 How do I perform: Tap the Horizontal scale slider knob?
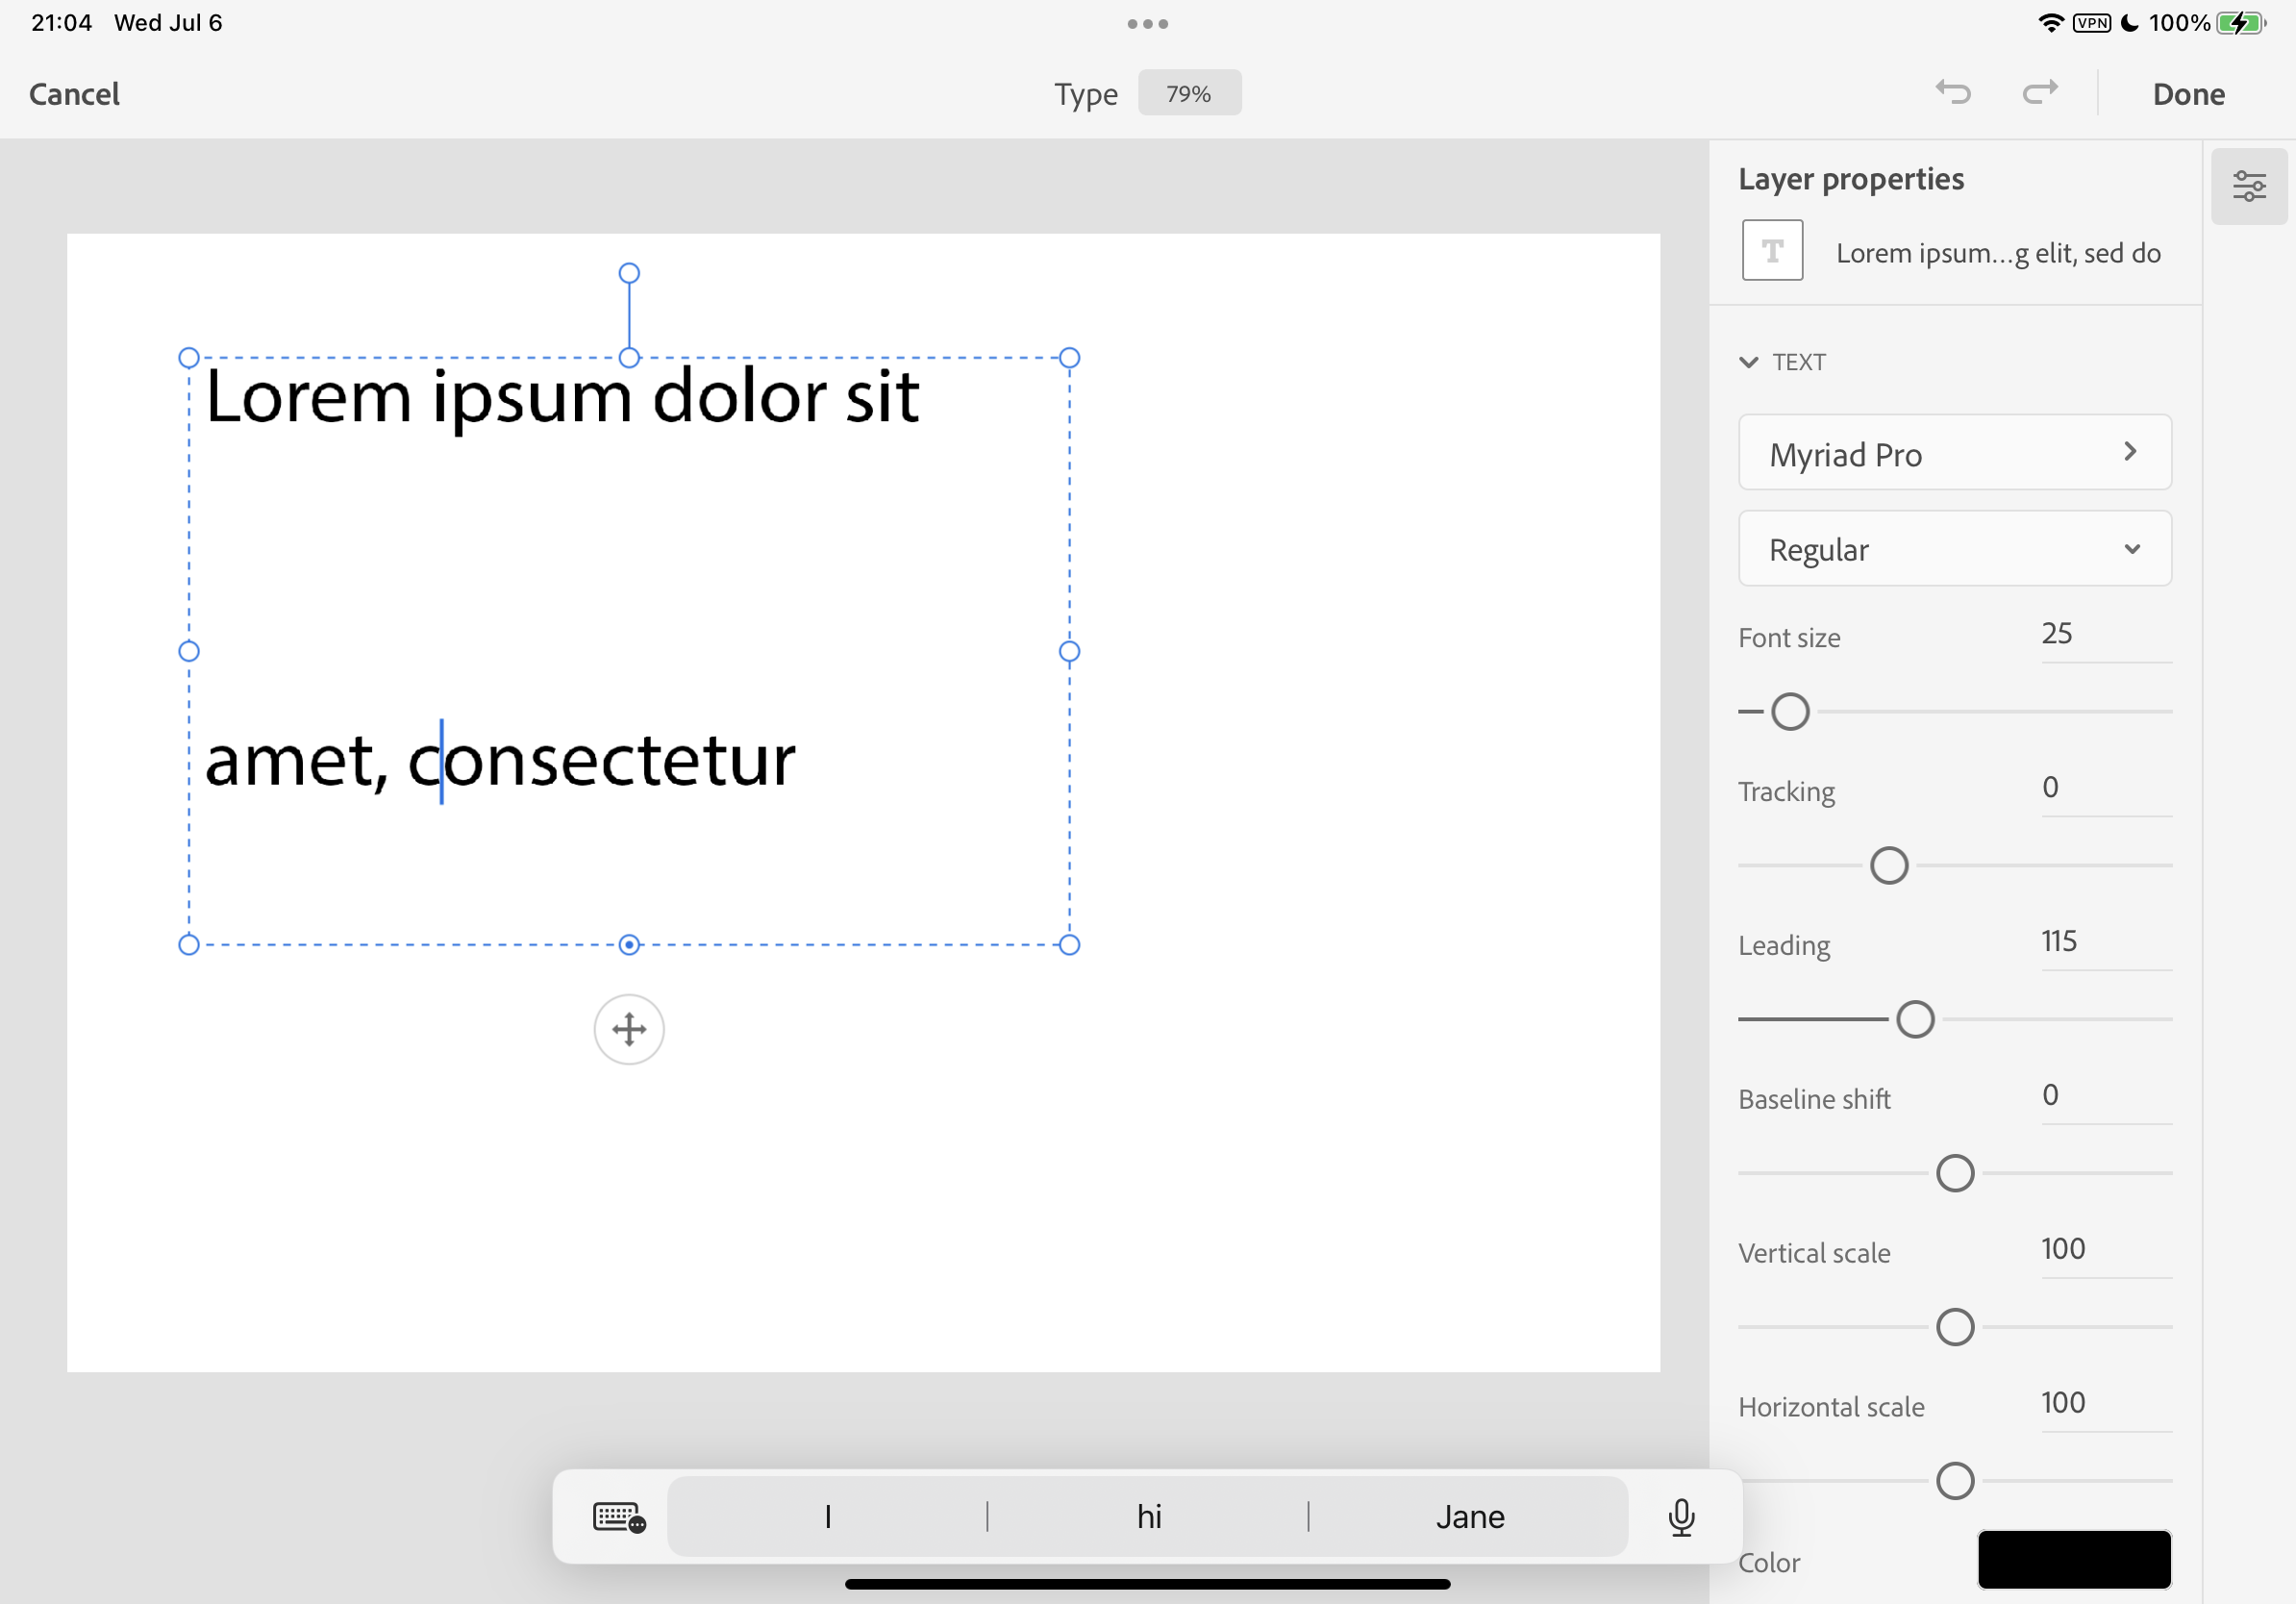(x=1954, y=1481)
